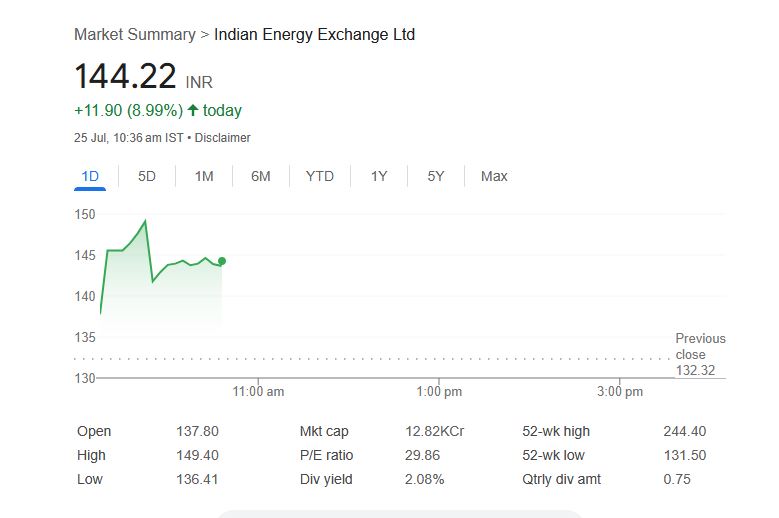Screen dimensions: 779x518
Task: Click the green current price dot on chart
Action: click(221, 261)
